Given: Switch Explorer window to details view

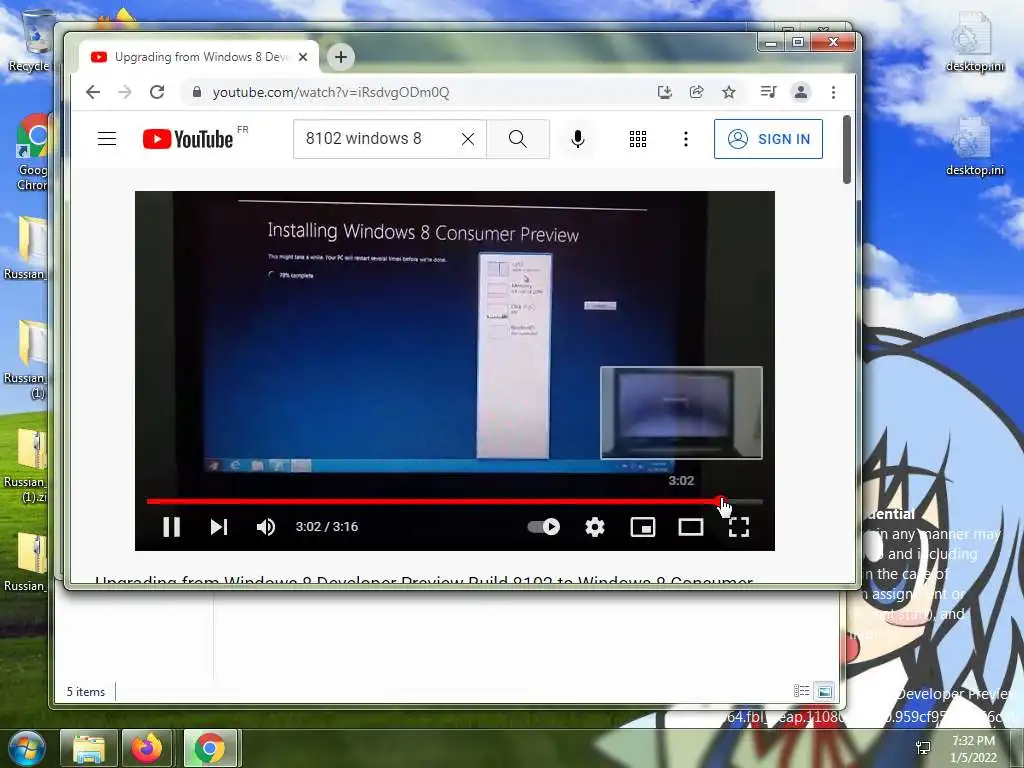Looking at the screenshot, I should (x=801, y=691).
